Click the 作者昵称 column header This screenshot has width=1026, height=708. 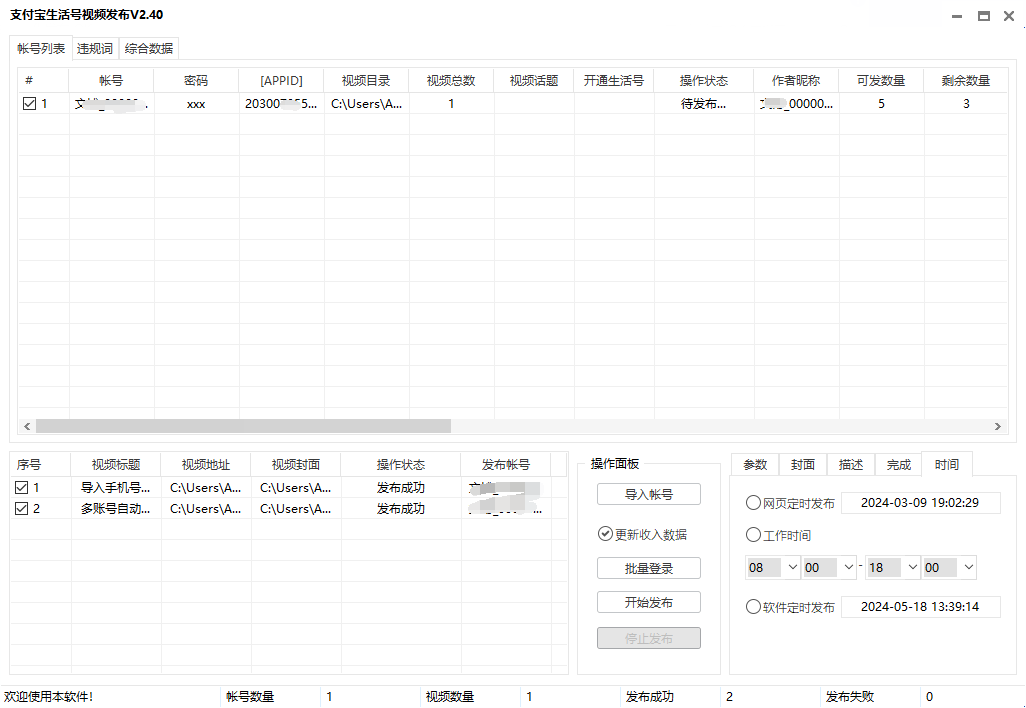(x=796, y=80)
